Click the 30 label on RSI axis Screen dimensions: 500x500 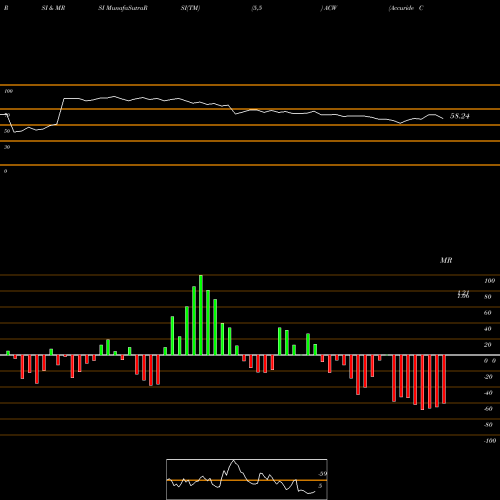click(7, 147)
